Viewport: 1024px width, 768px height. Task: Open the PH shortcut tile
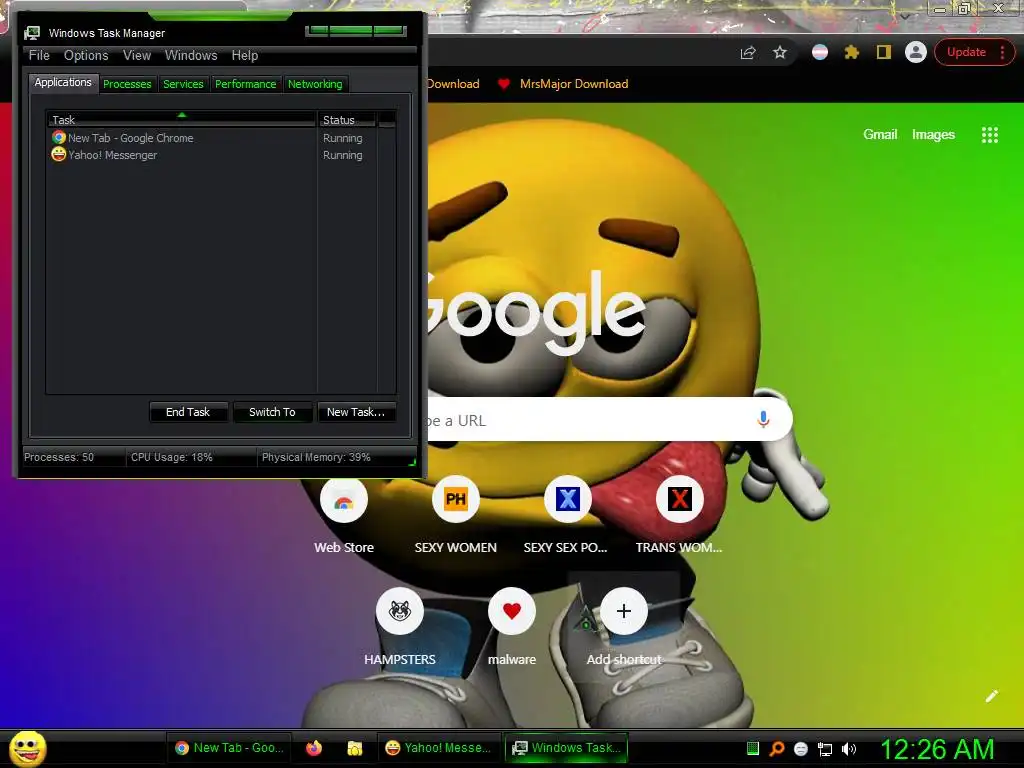456,500
